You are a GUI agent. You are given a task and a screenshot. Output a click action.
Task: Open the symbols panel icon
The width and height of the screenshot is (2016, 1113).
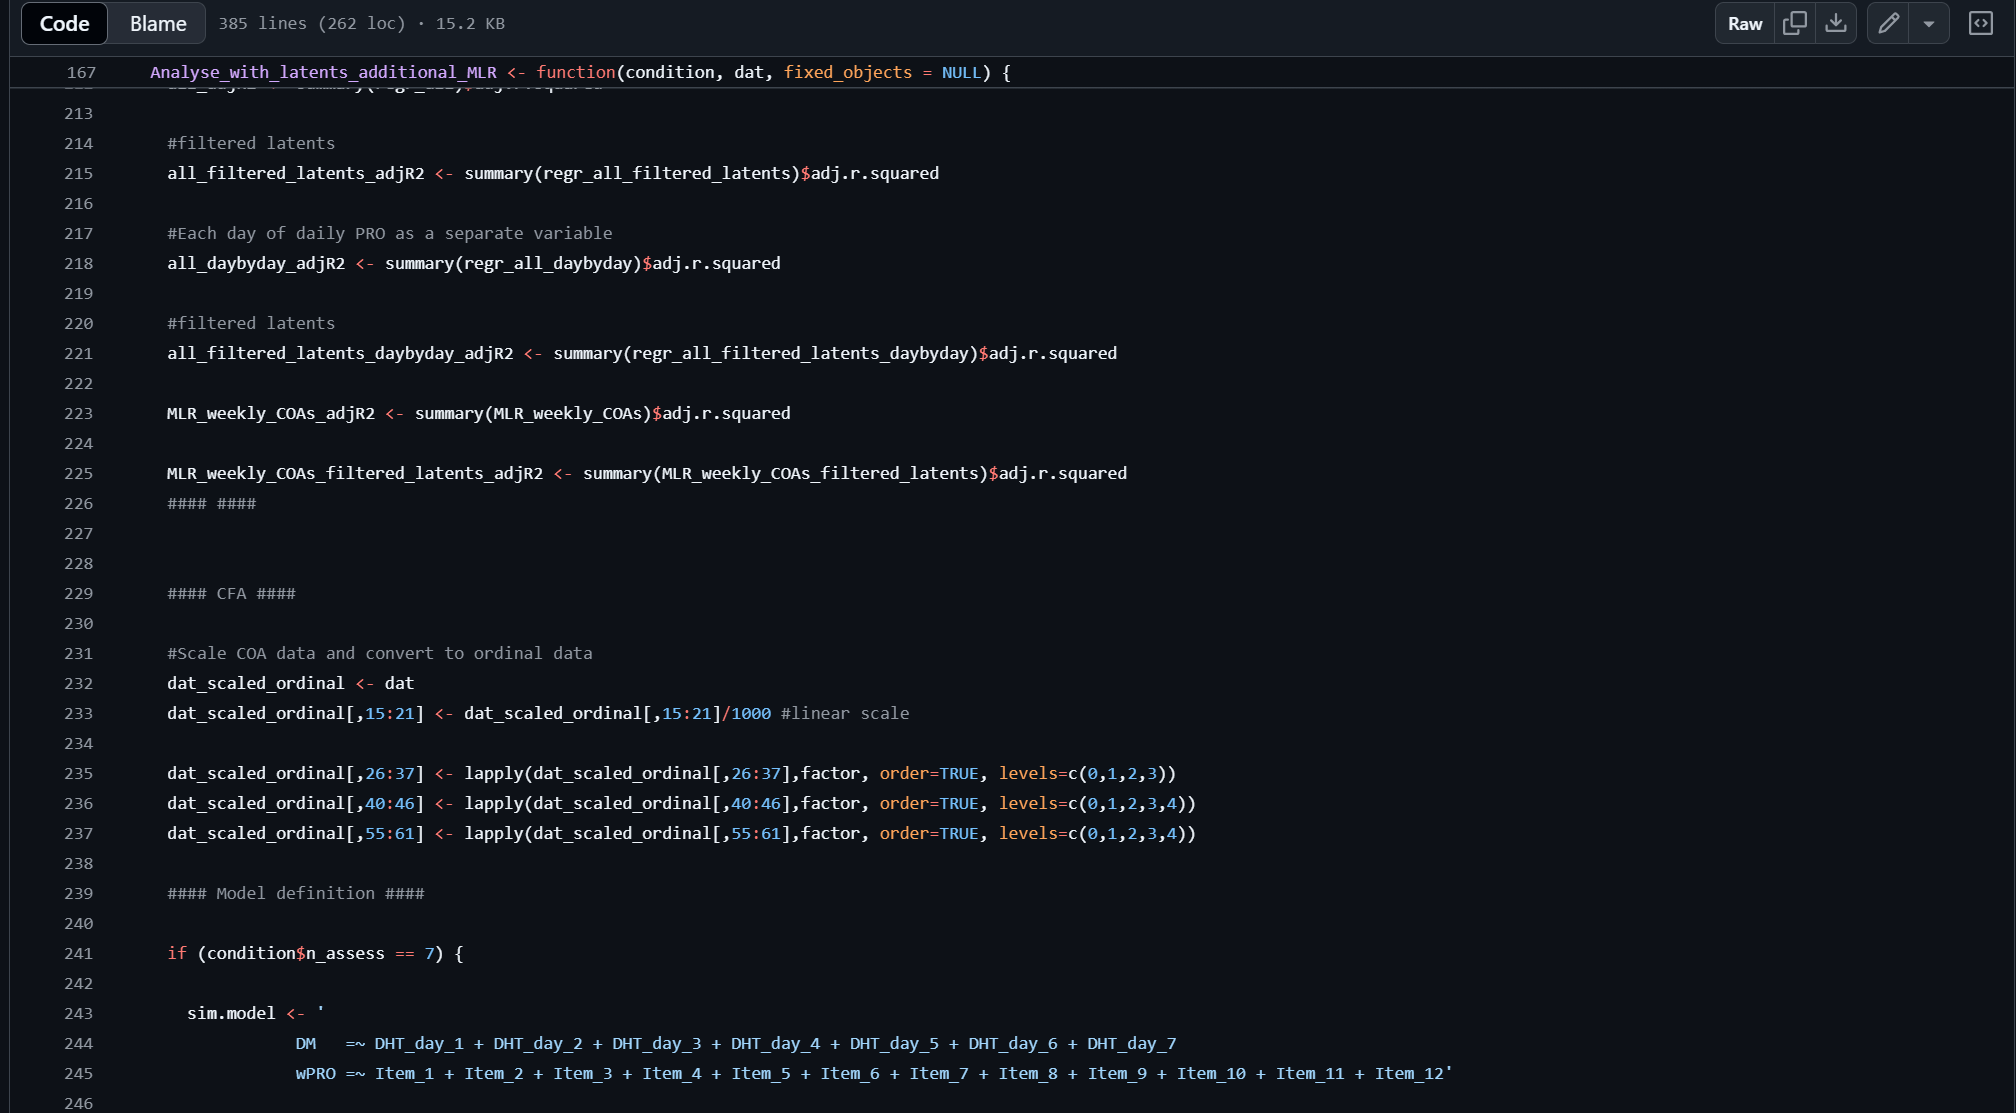[1981, 24]
